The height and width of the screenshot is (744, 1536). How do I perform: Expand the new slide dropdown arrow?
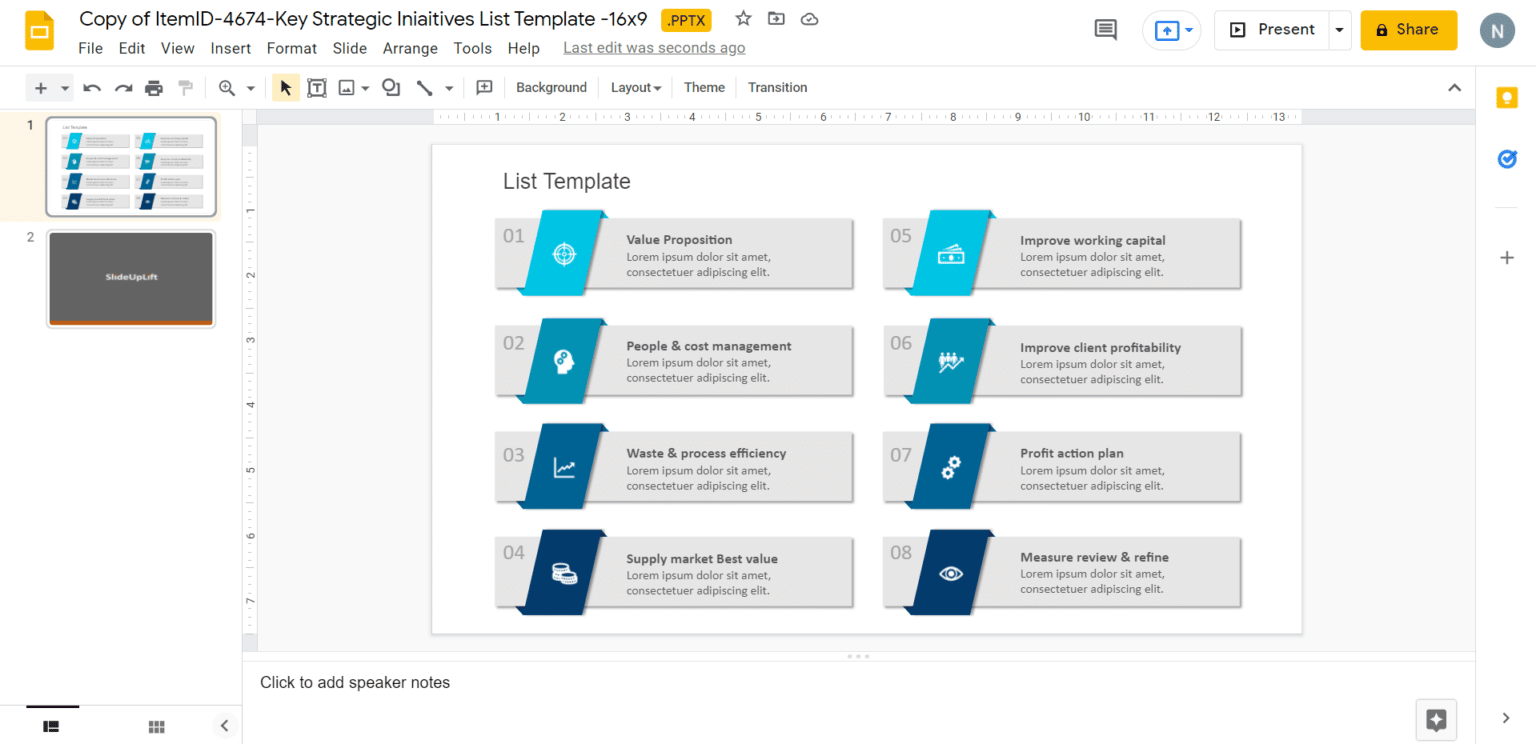(65, 88)
